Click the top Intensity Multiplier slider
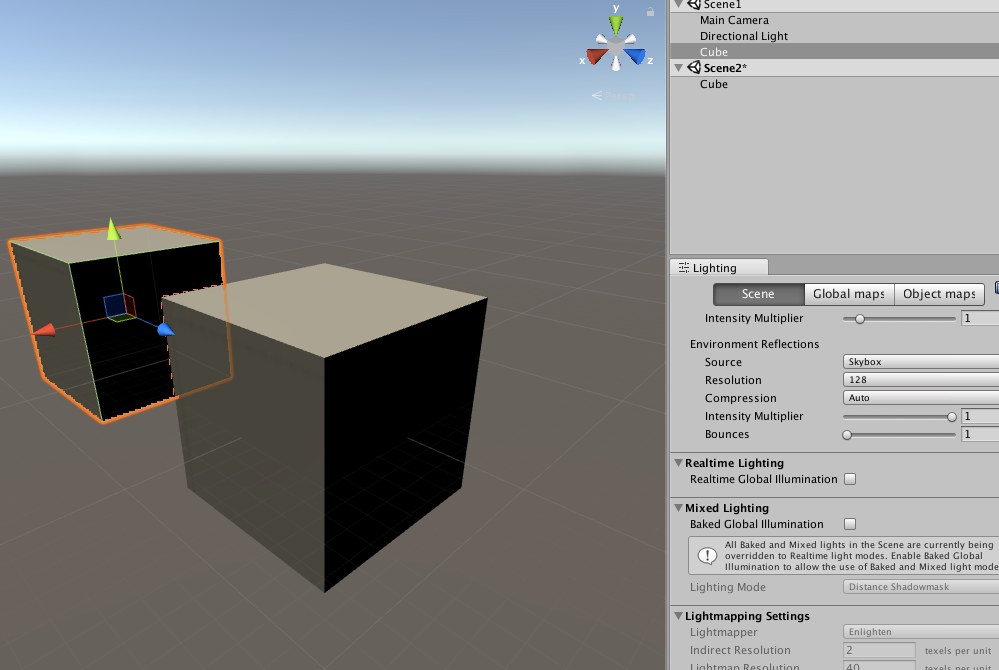Viewport: 999px width, 670px height. click(x=899, y=318)
